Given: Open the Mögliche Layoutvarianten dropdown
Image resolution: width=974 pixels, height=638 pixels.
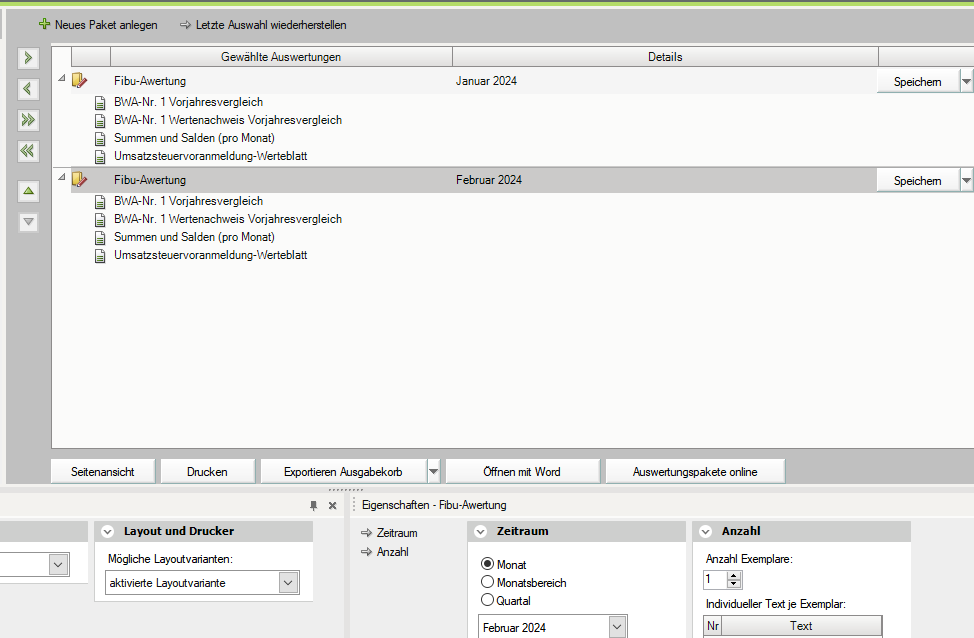Looking at the screenshot, I should [288, 583].
